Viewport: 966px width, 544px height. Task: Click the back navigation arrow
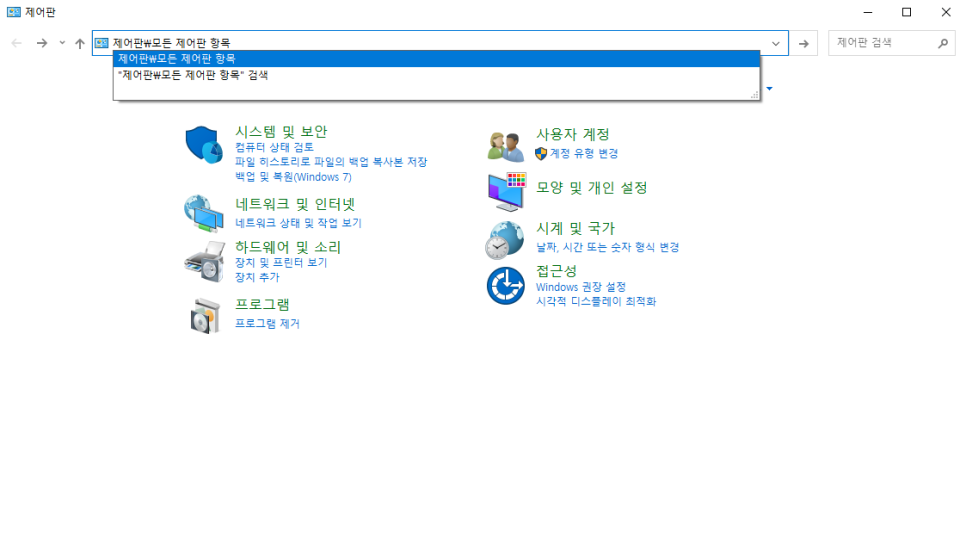(x=17, y=43)
